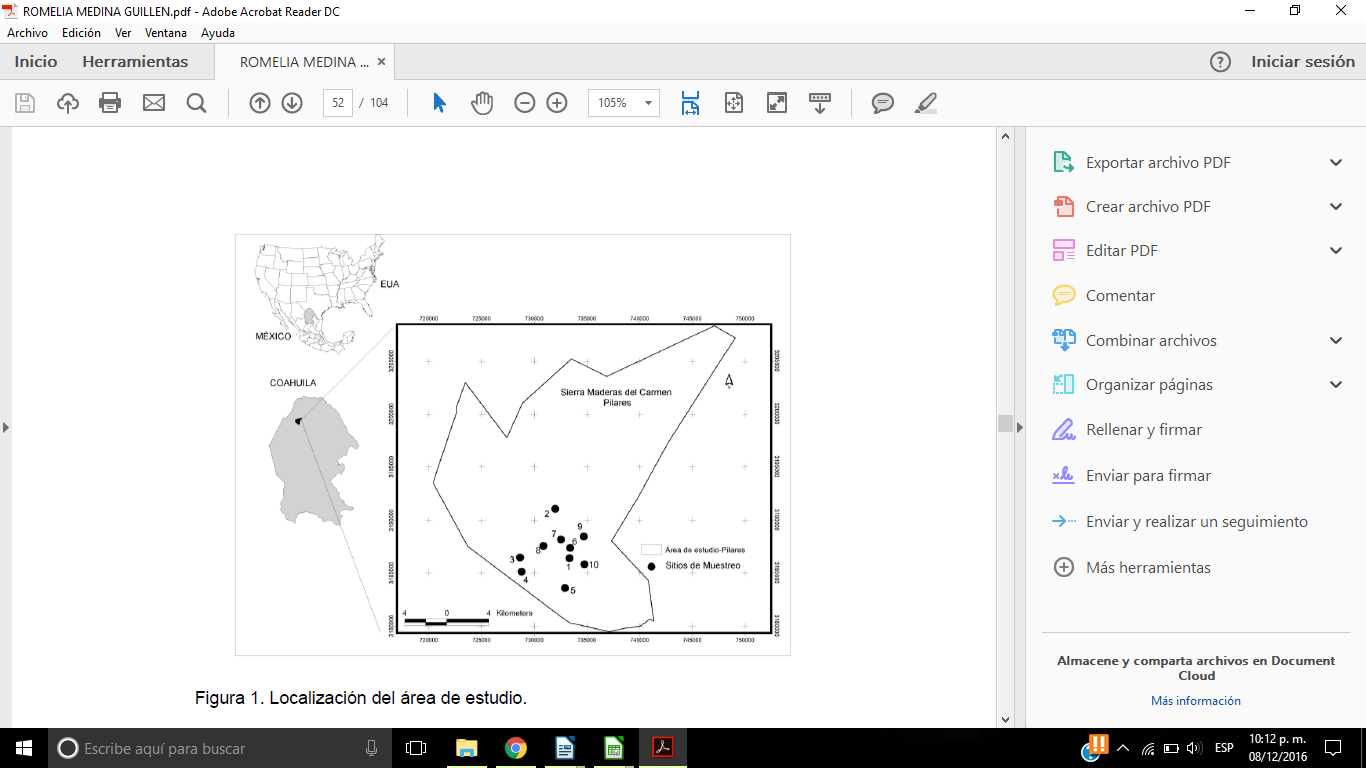Expand the Exportar archivo PDF section
The image size is (1366, 768).
pyautogui.click(x=1336, y=163)
